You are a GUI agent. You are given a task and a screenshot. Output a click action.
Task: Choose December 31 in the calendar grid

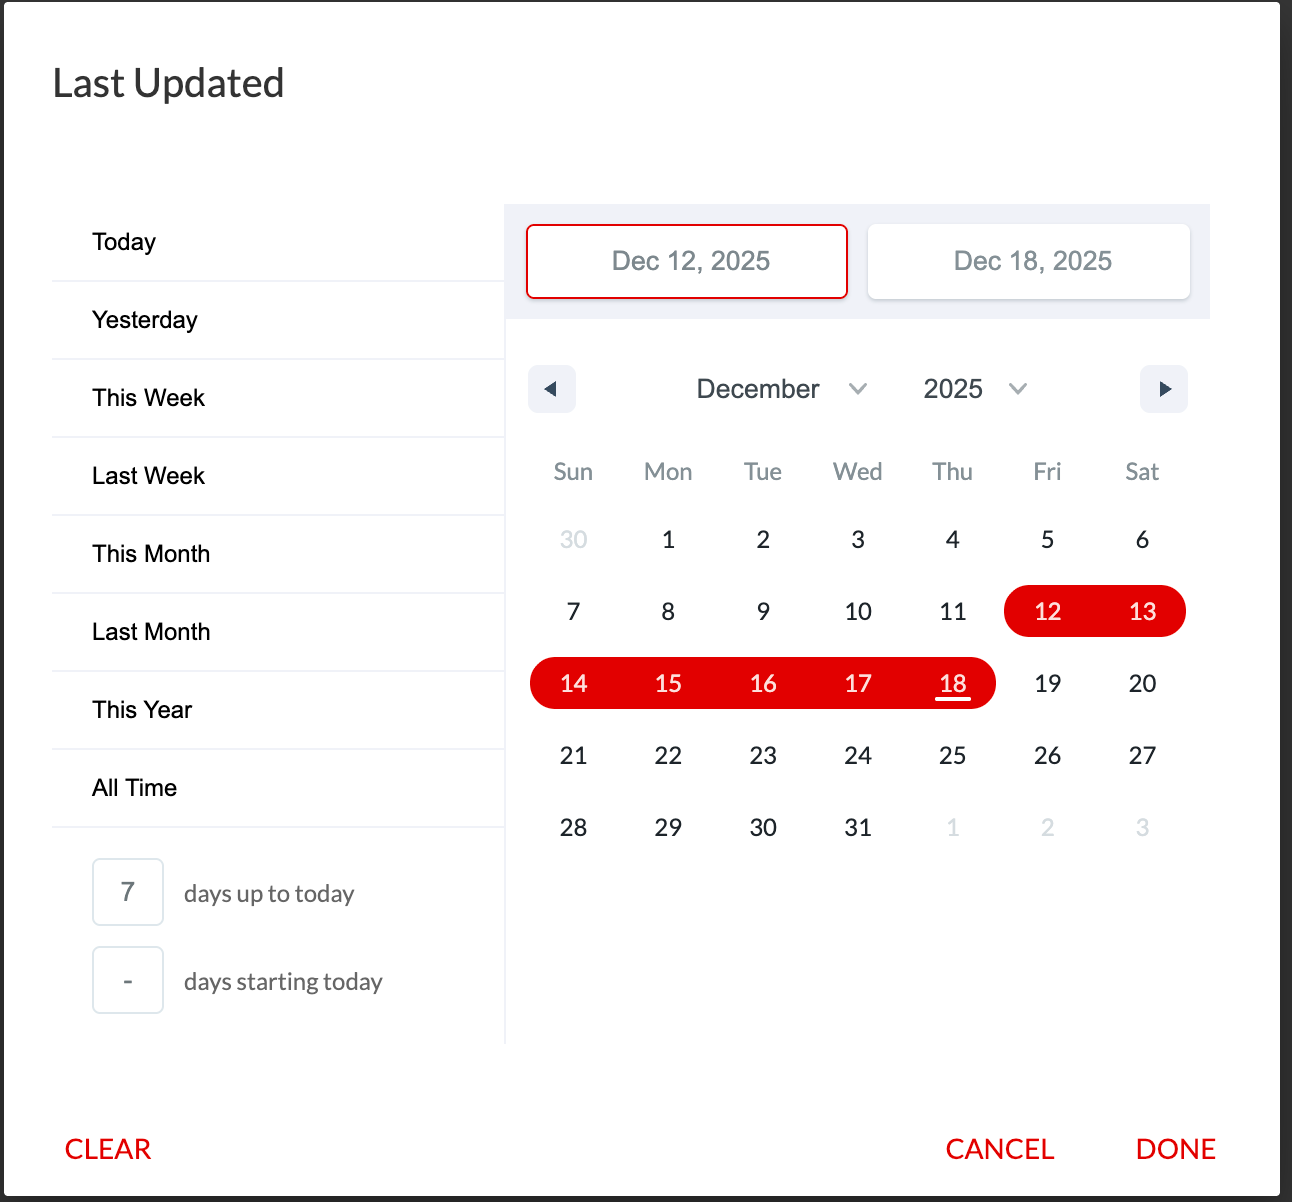point(857,828)
